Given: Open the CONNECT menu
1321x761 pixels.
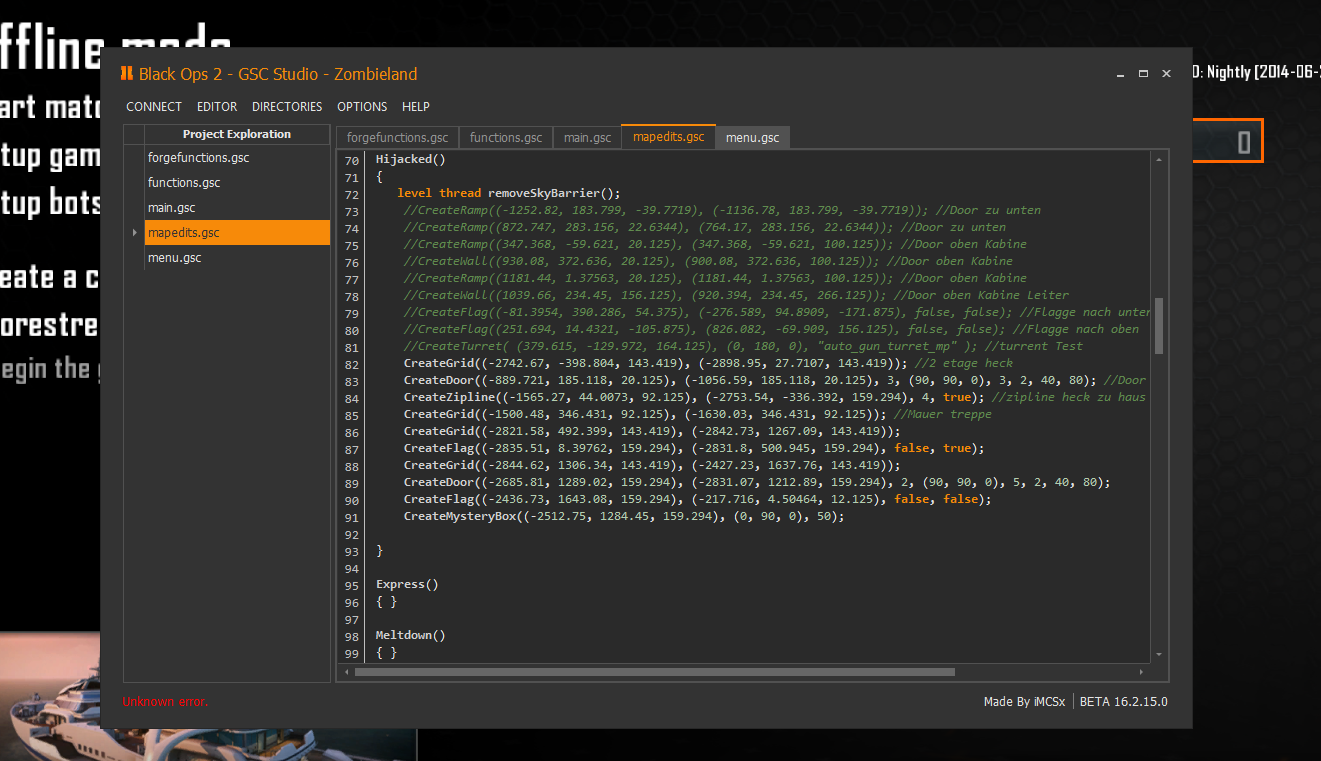Looking at the screenshot, I should (x=154, y=107).
